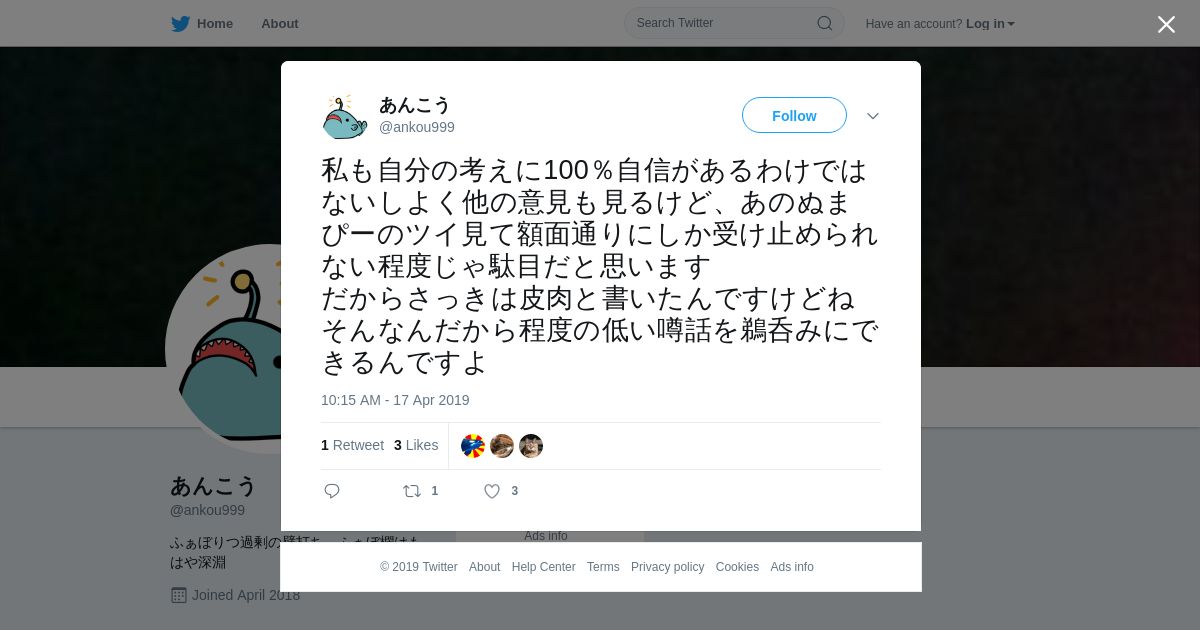This screenshot has width=1200, height=630.
Task: Click the heart like icon
Action: [x=492, y=491]
